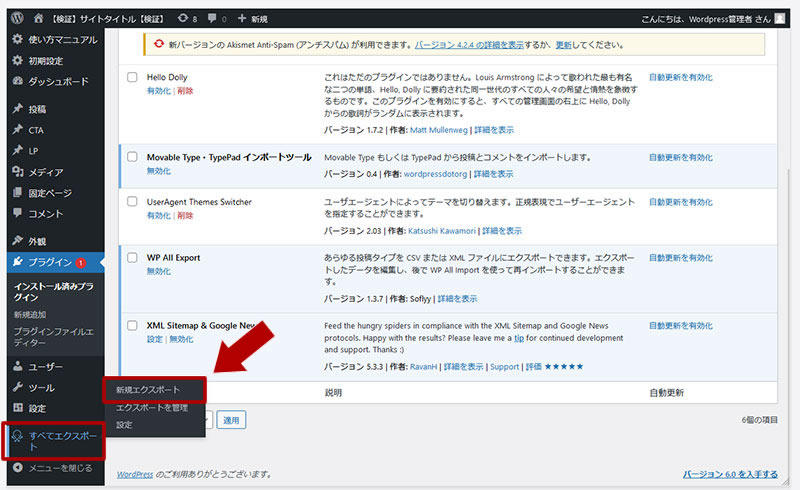
Task: Click the 適用 apply button
Action: pyautogui.click(x=231, y=420)
